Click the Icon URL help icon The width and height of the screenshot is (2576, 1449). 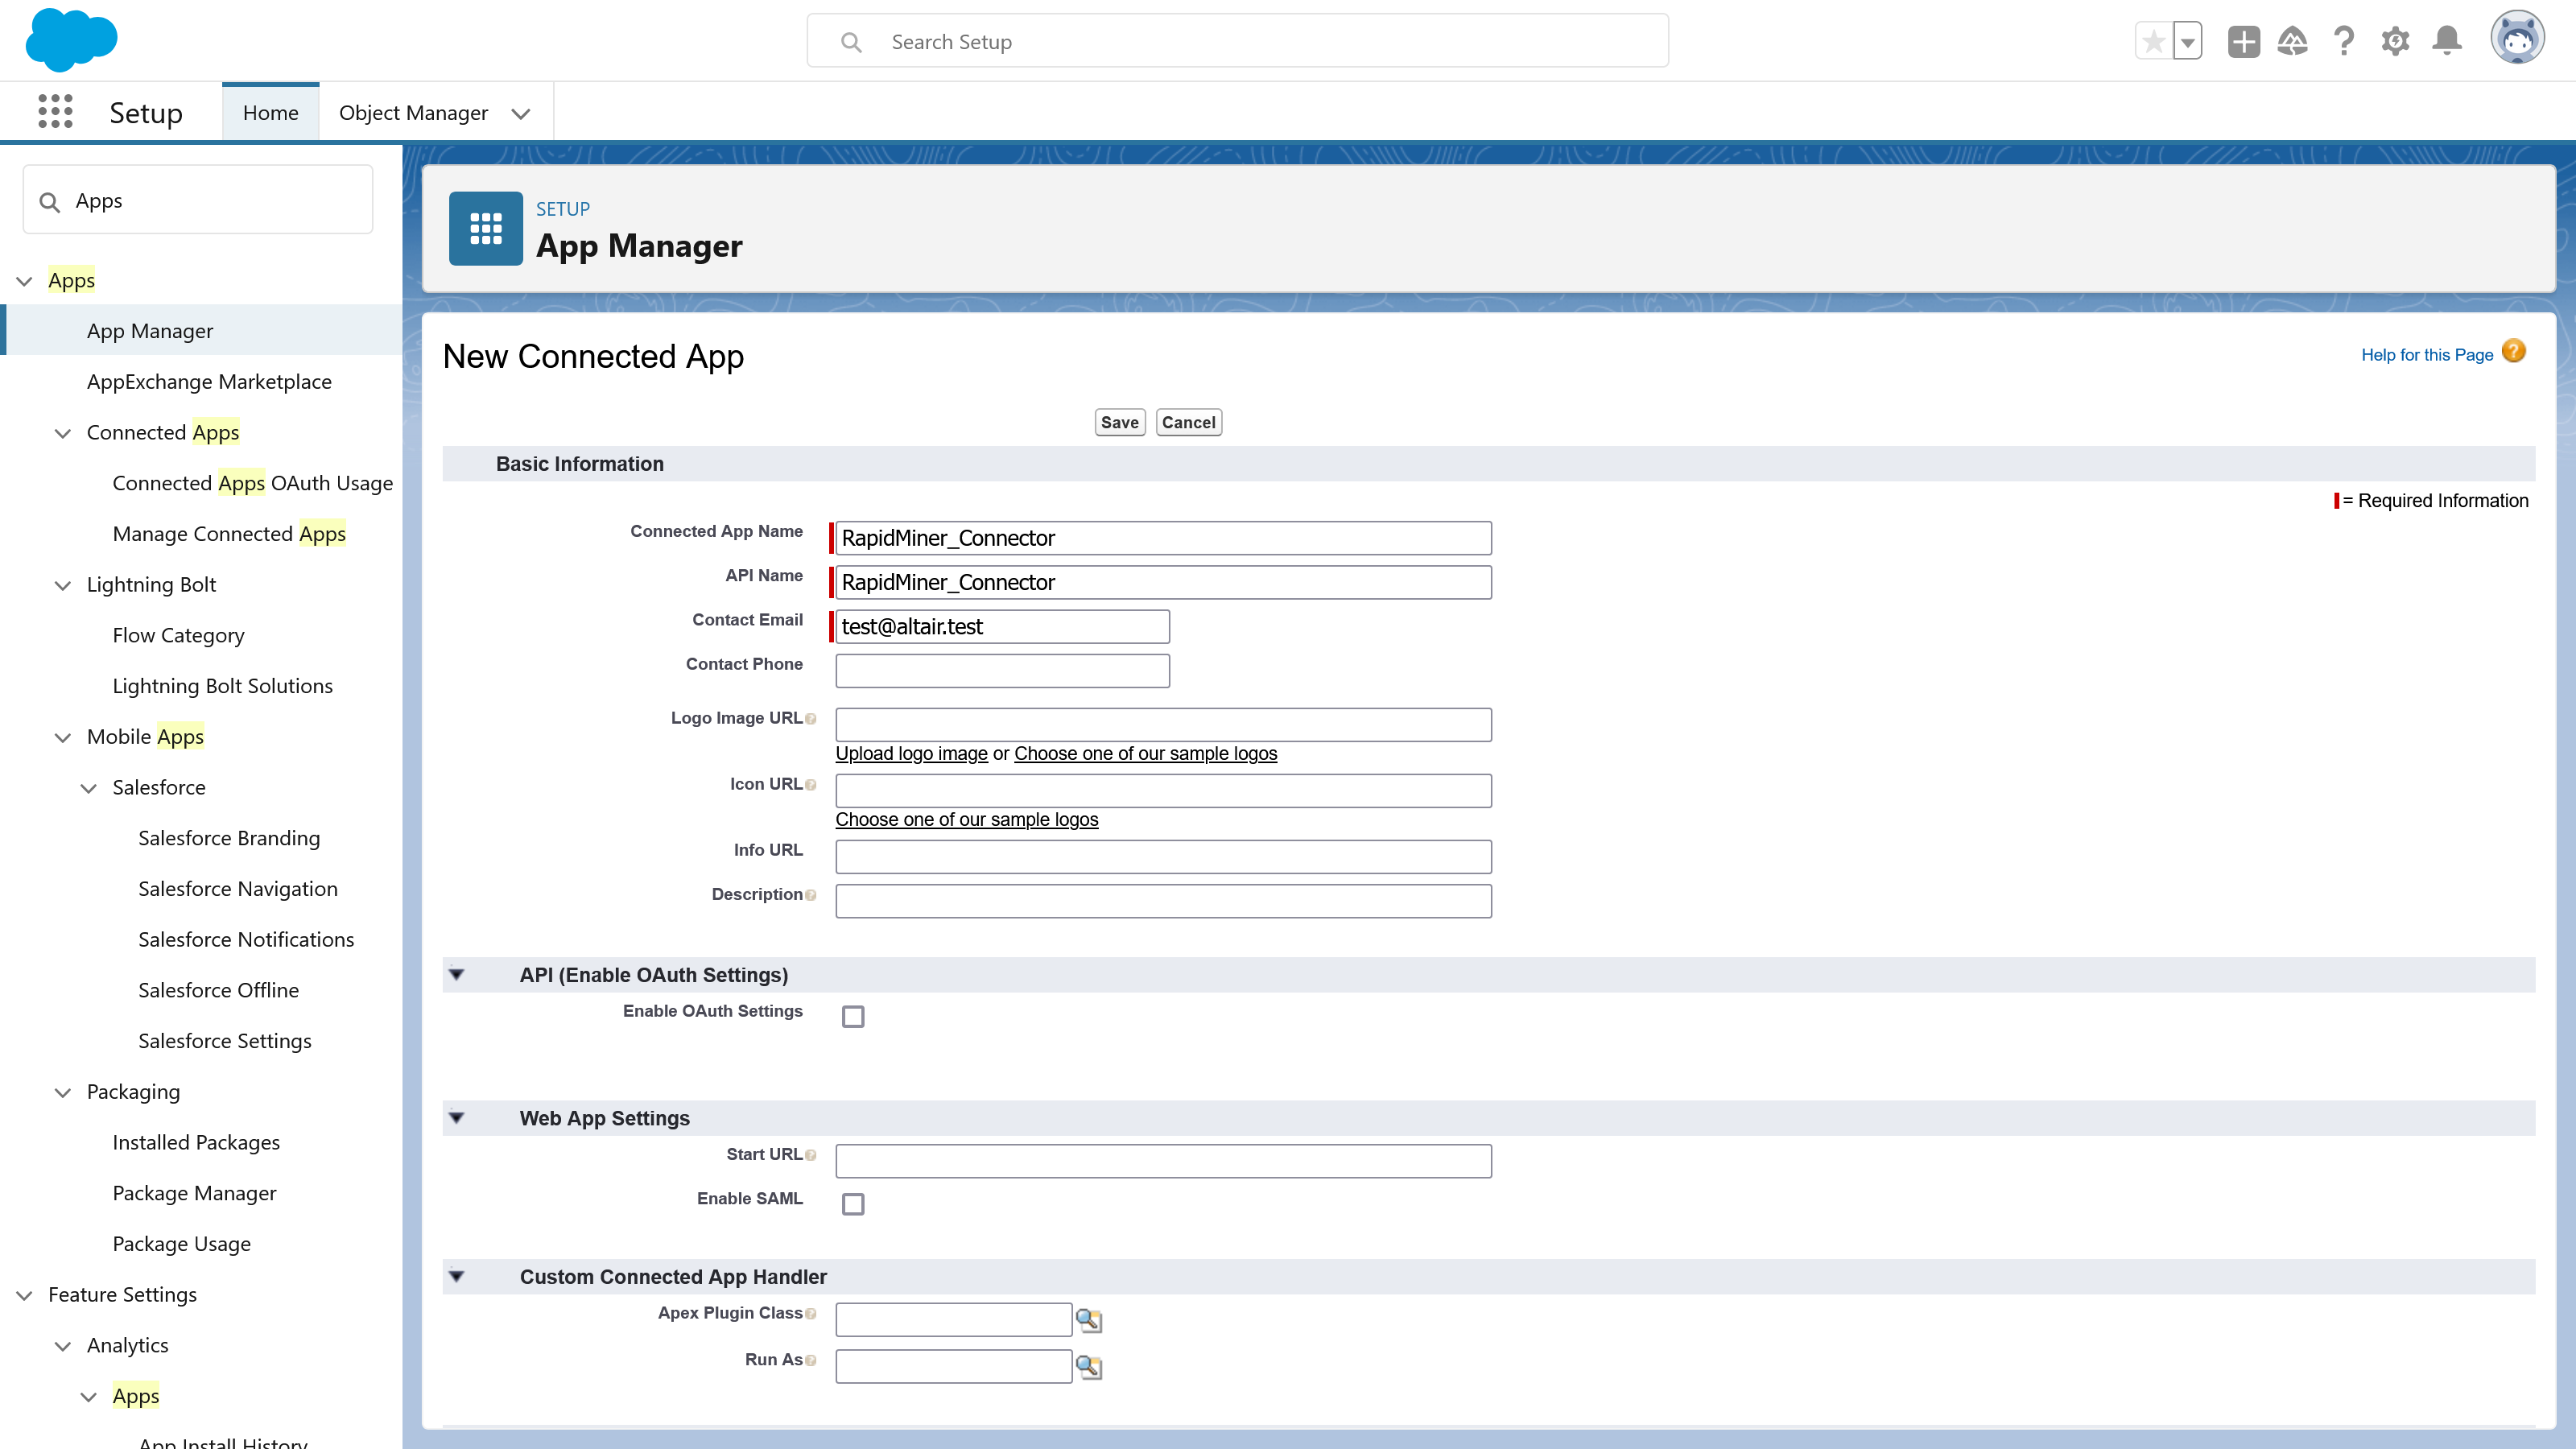810,785
